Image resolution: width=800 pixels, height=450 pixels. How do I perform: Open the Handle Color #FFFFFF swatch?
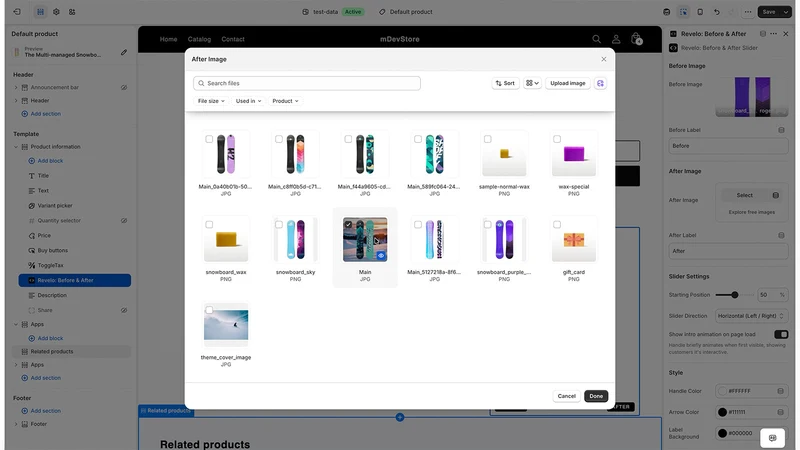[x=722, y=391]
